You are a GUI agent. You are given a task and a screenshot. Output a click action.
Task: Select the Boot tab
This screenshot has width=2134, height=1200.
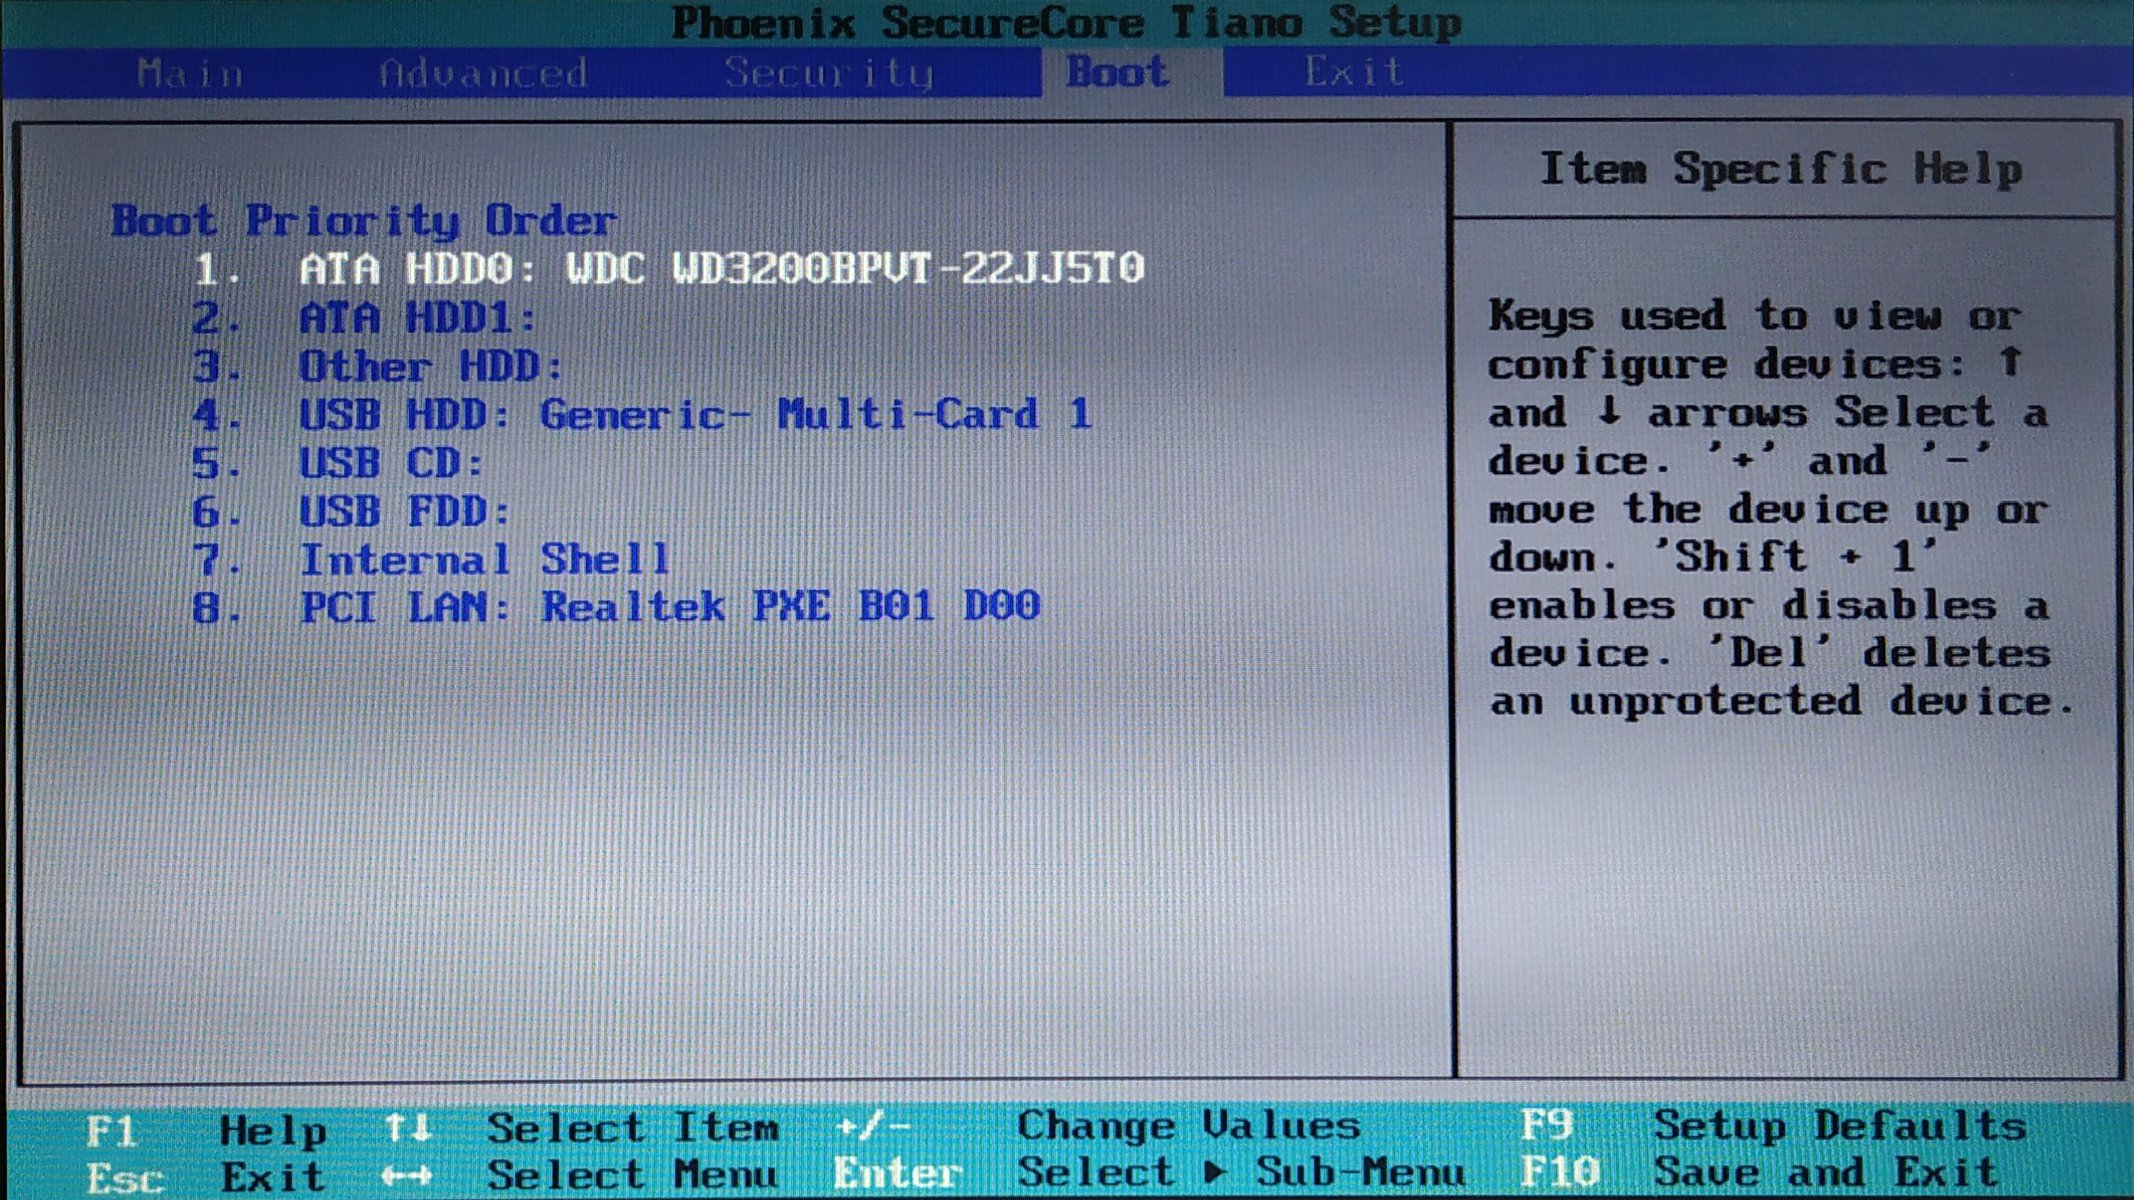(1117, 72)
